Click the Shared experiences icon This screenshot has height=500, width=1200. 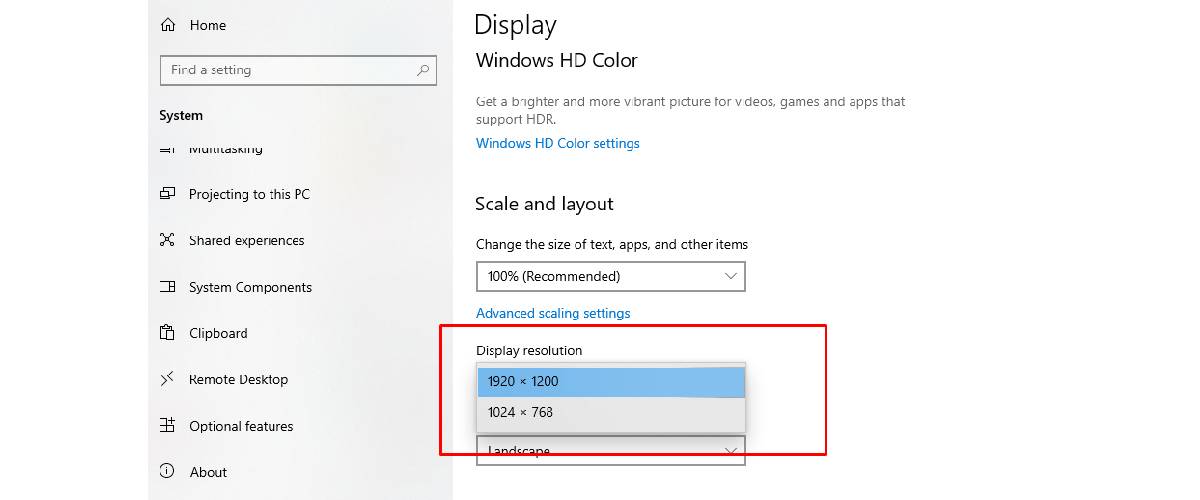[168, 240]
